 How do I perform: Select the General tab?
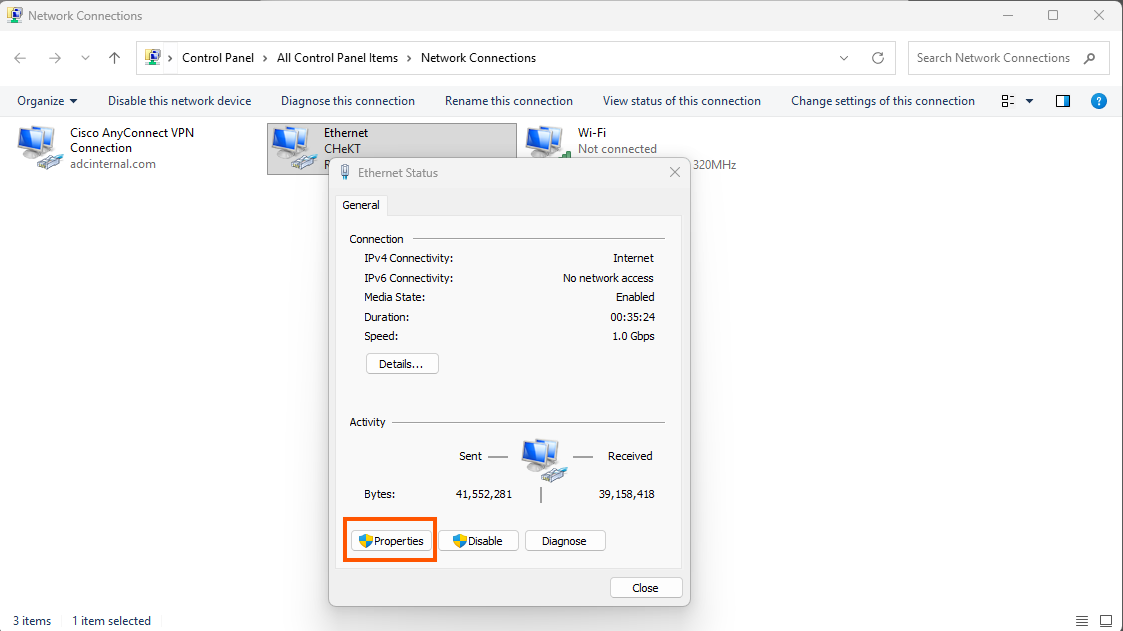[361, 205]
